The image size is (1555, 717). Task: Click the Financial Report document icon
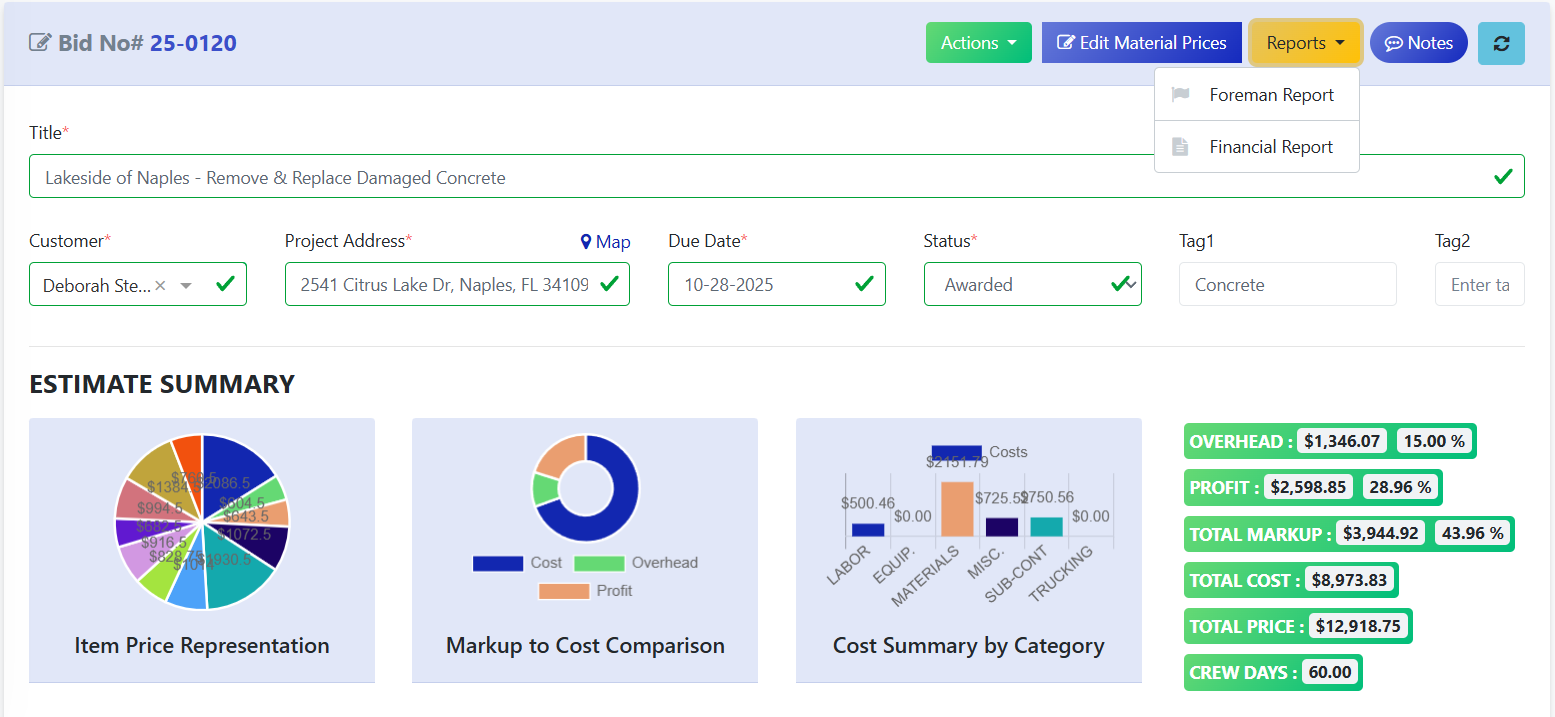(1181, 146)
